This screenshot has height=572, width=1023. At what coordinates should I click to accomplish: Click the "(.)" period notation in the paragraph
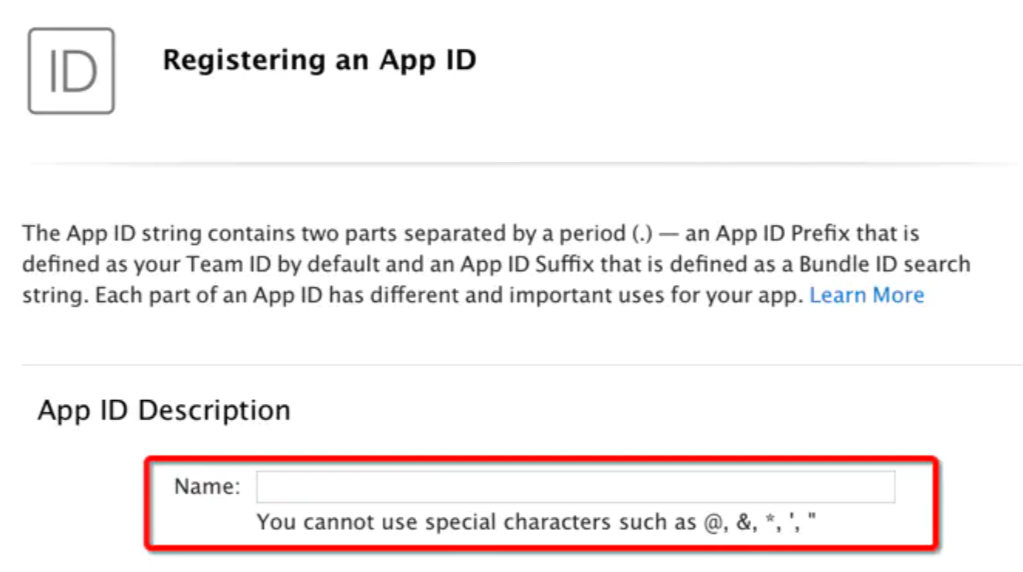click(x=642, y=234)
